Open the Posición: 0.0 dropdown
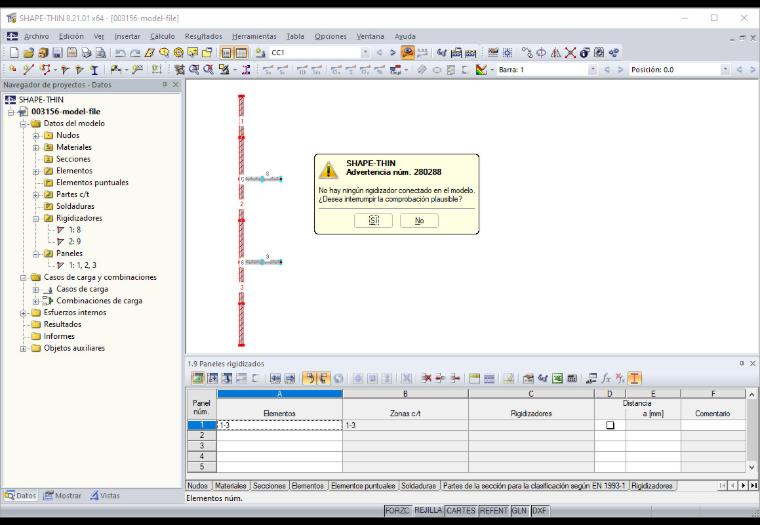The width and height of the screenshot is (760, 525). (x=725, y=70)
